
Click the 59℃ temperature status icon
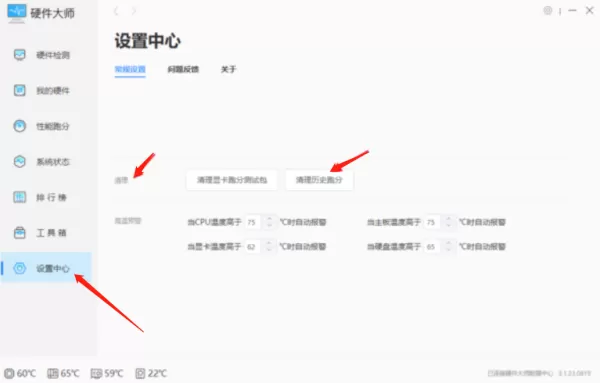96,373
